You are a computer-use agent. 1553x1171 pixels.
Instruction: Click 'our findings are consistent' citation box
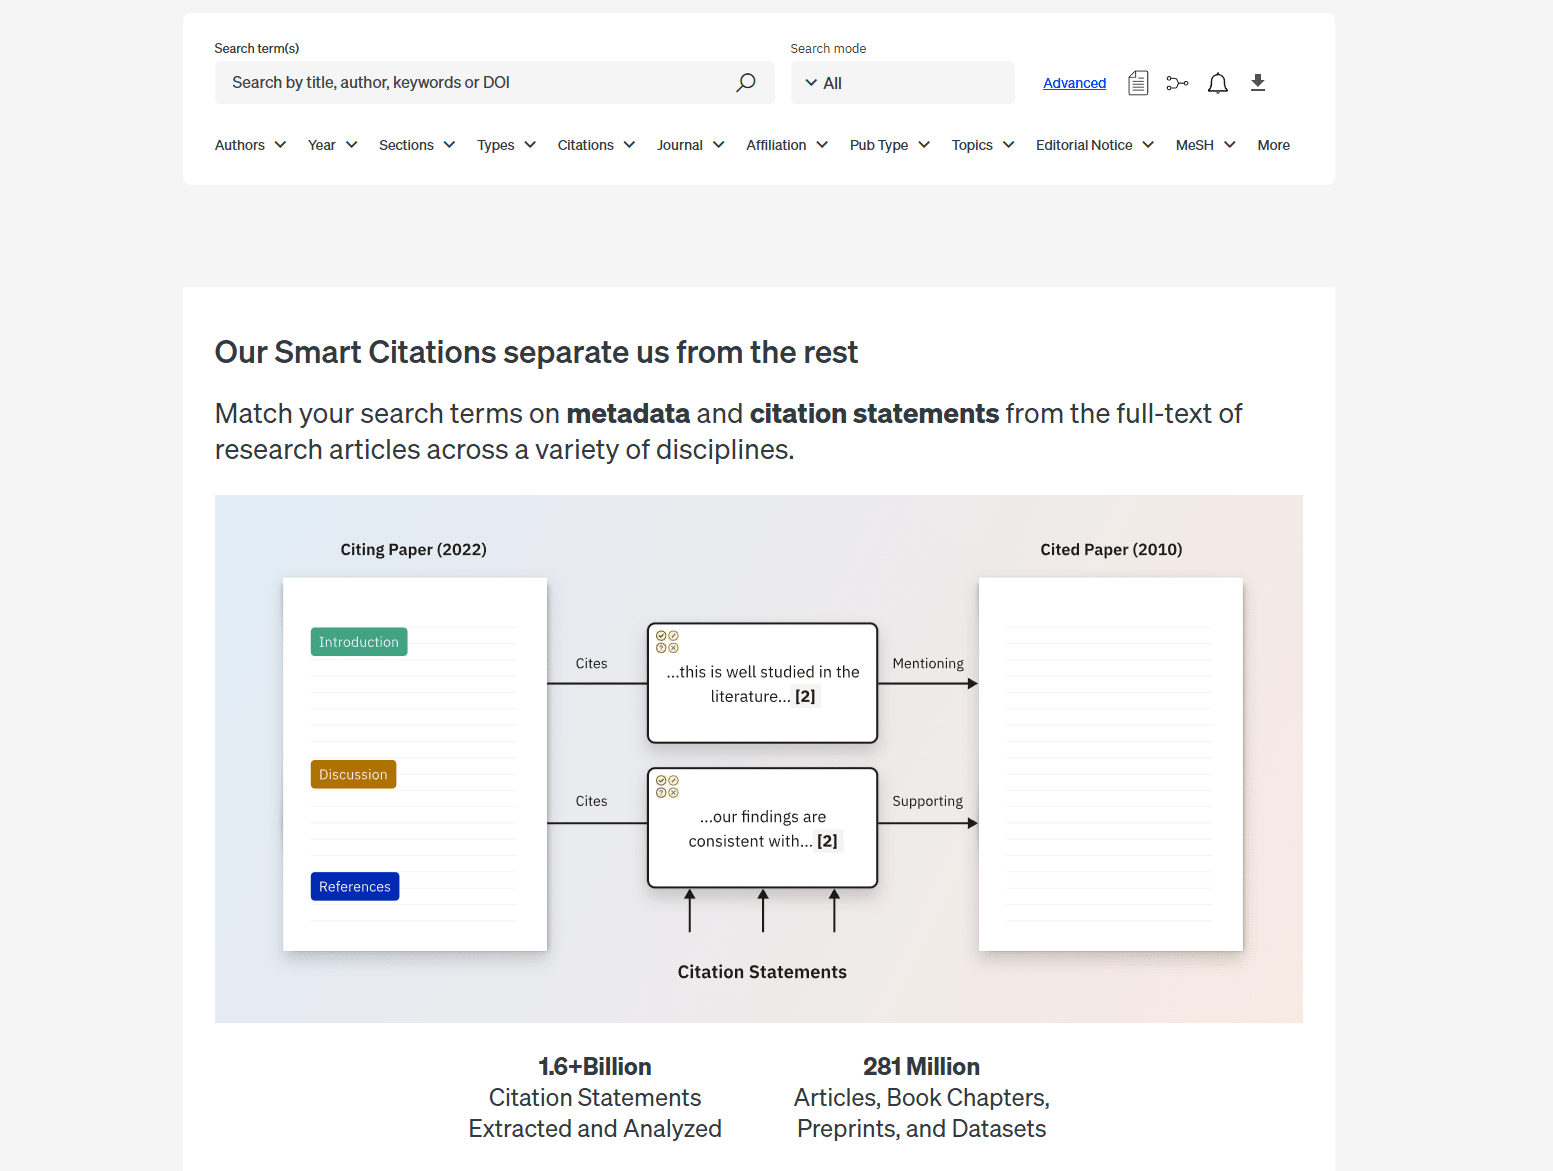click(x=762, y=827)
